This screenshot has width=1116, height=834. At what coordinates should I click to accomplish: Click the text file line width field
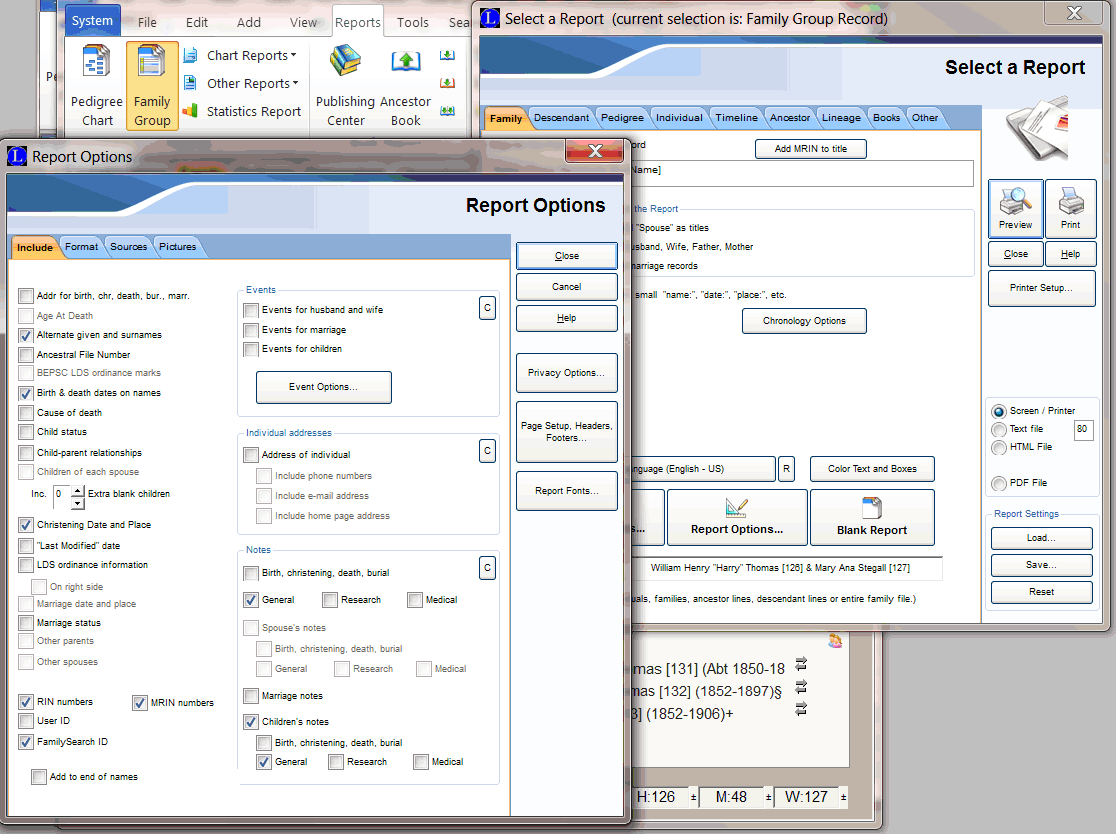pos(1083,430)
